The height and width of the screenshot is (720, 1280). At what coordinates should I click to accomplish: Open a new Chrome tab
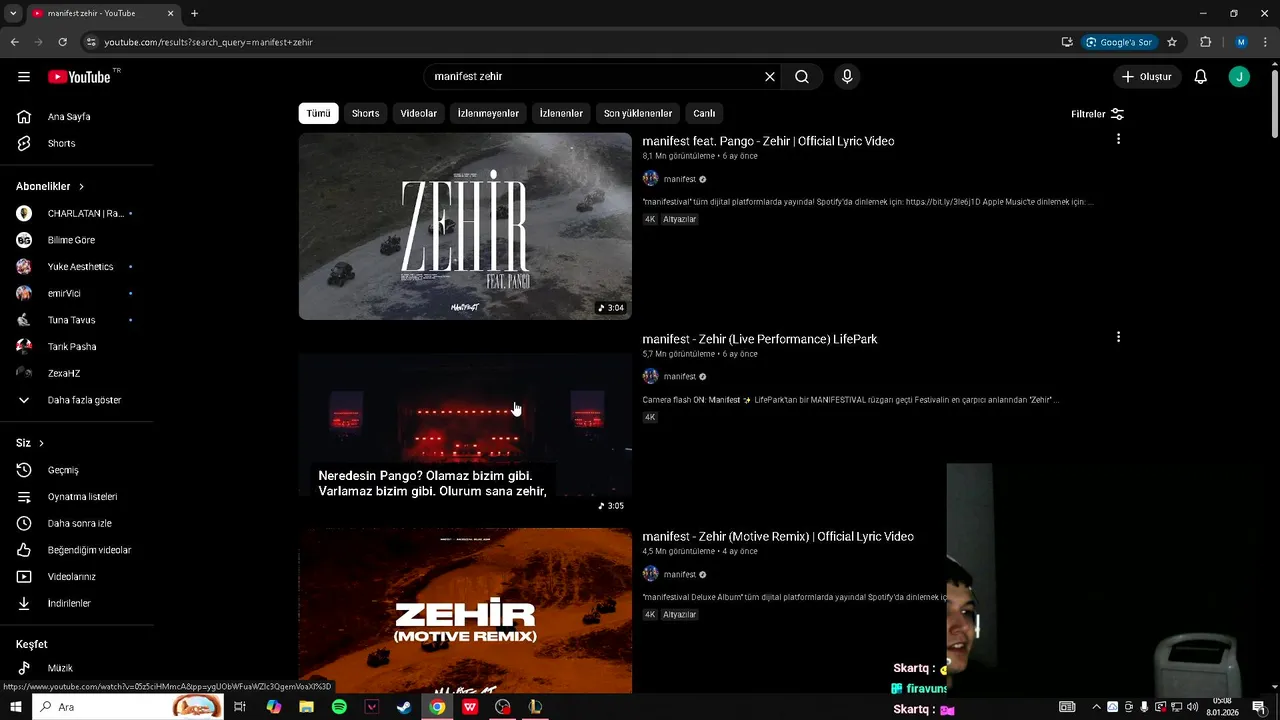[194, 13]
